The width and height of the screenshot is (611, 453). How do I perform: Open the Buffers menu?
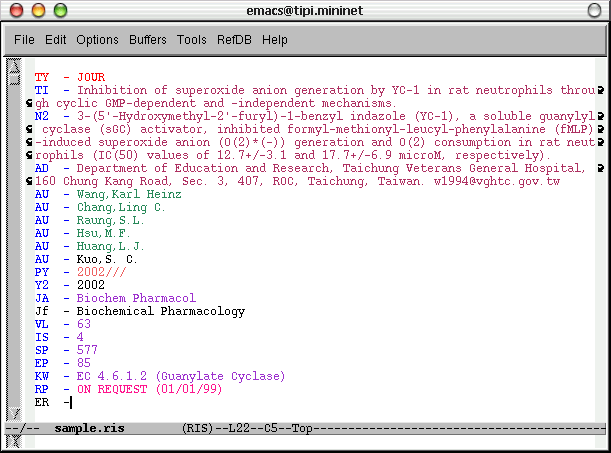[148, 40]
